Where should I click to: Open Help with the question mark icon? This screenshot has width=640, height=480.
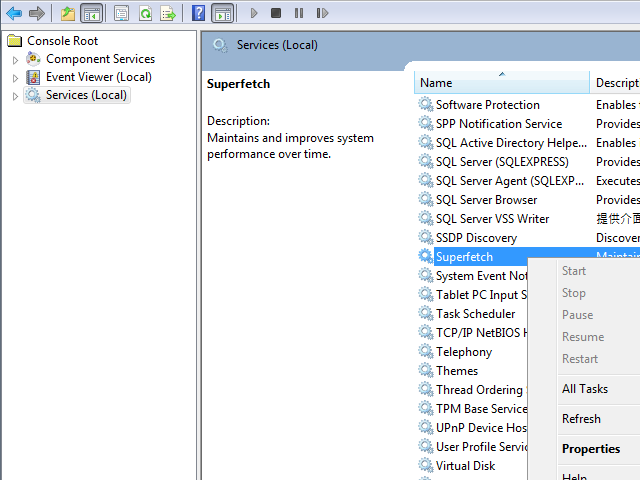point(198,13)
